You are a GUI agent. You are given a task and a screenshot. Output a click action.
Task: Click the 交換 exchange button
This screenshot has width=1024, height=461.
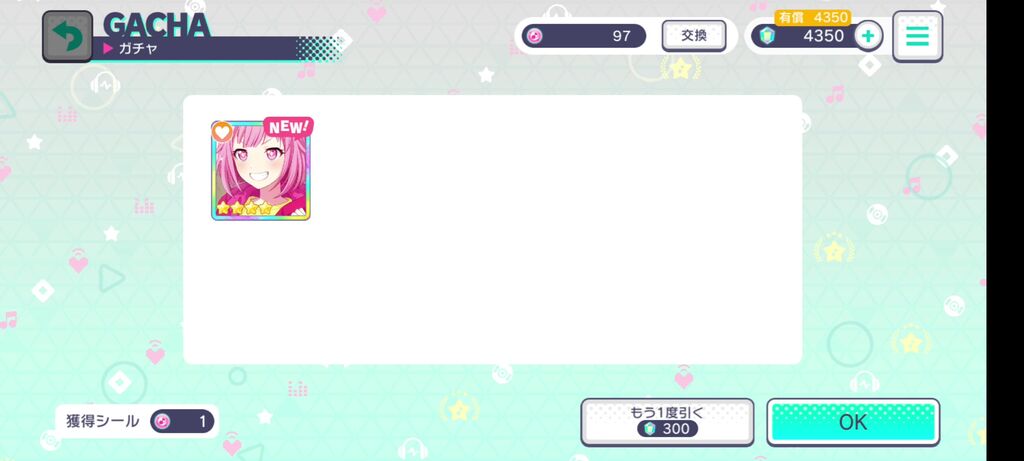click(x=694, y=36)
